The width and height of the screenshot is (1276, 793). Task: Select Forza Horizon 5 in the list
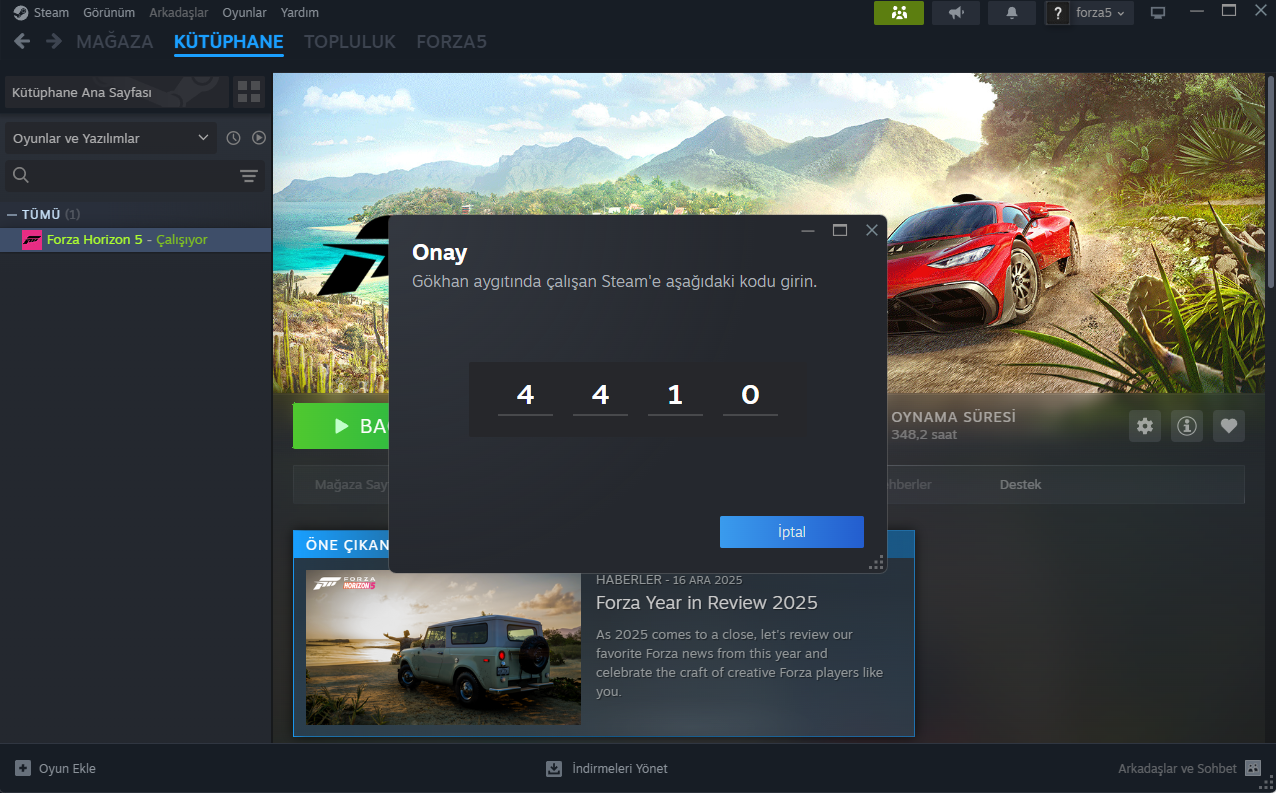pyautogui.click(x=136, y=240)
